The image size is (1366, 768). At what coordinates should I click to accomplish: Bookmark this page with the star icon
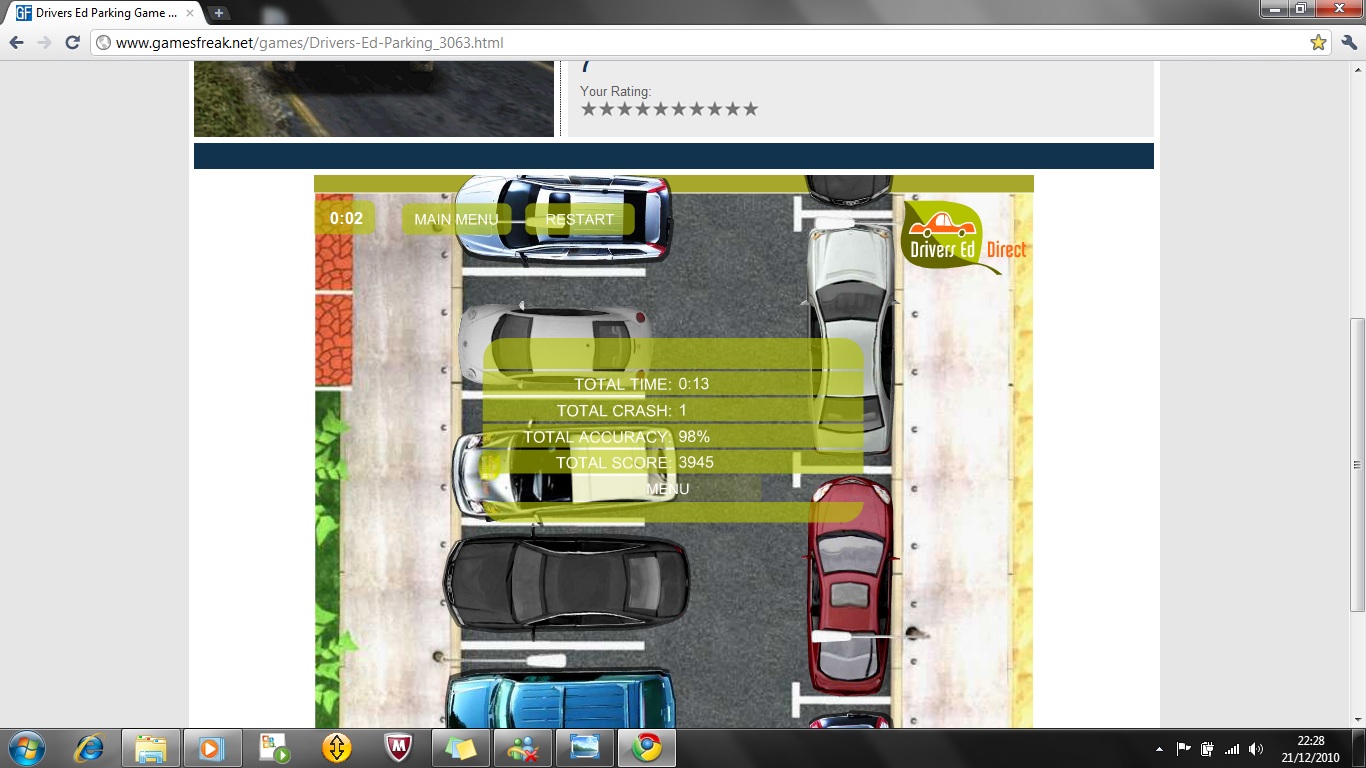pyautogui.click(x=1318, y=43)
